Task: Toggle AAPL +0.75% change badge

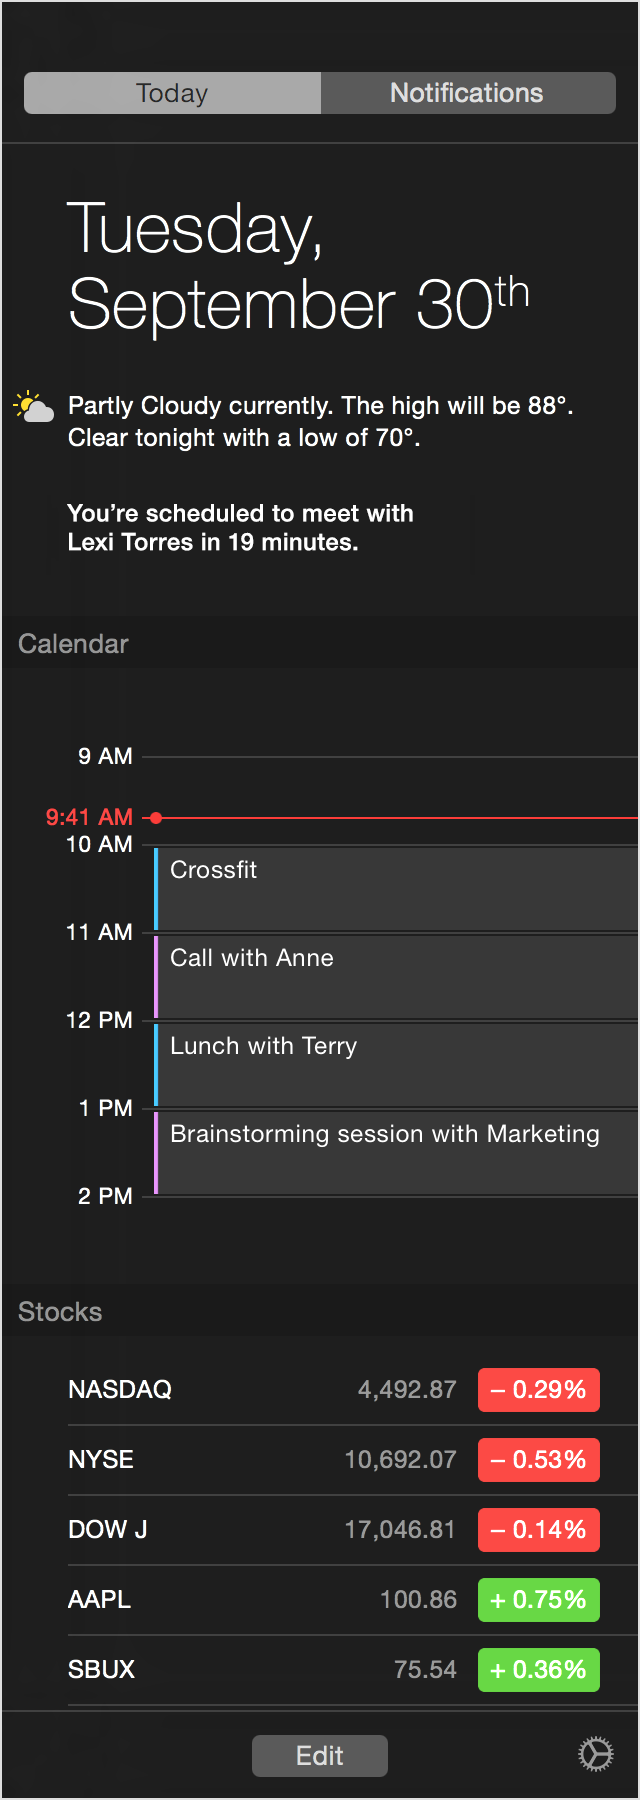Action: pyautogui.click(x=539, y=1600)
